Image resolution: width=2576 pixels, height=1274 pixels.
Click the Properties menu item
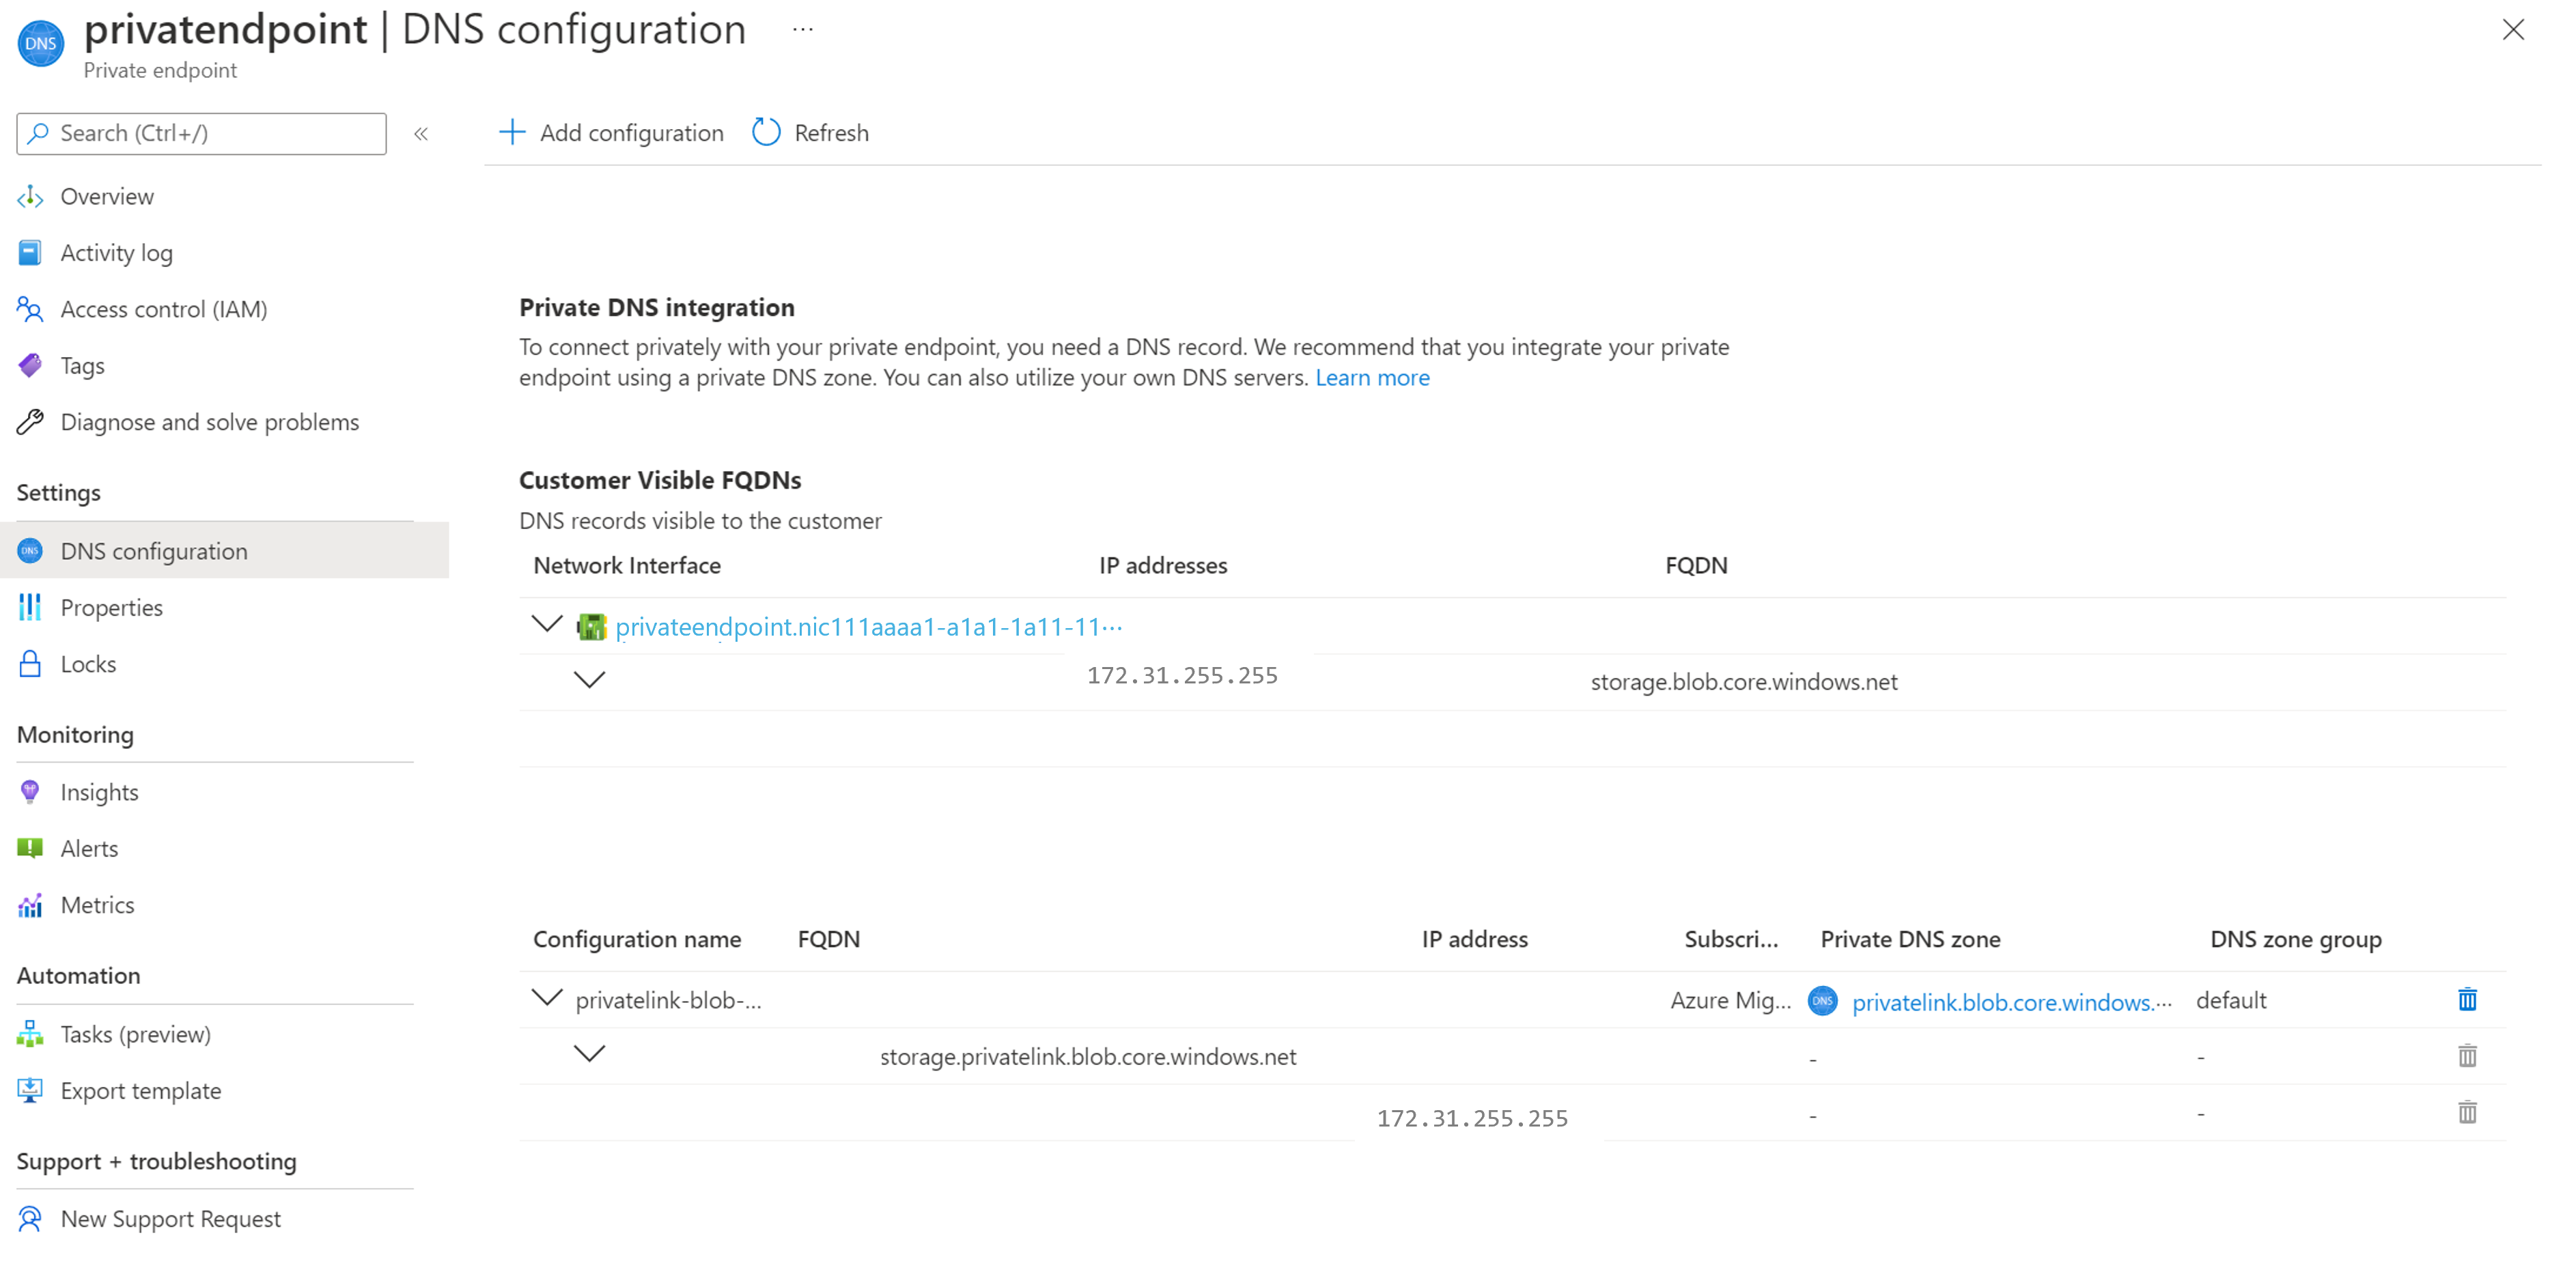click(x=110, y=606)
